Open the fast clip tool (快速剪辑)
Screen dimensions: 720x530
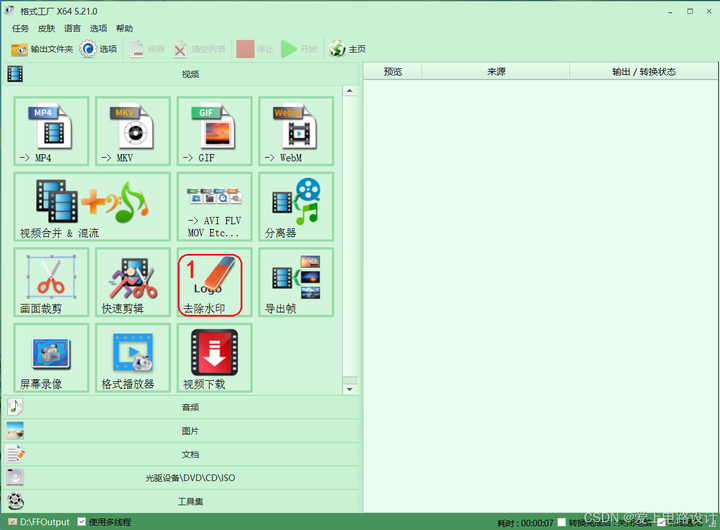[133, 282]
